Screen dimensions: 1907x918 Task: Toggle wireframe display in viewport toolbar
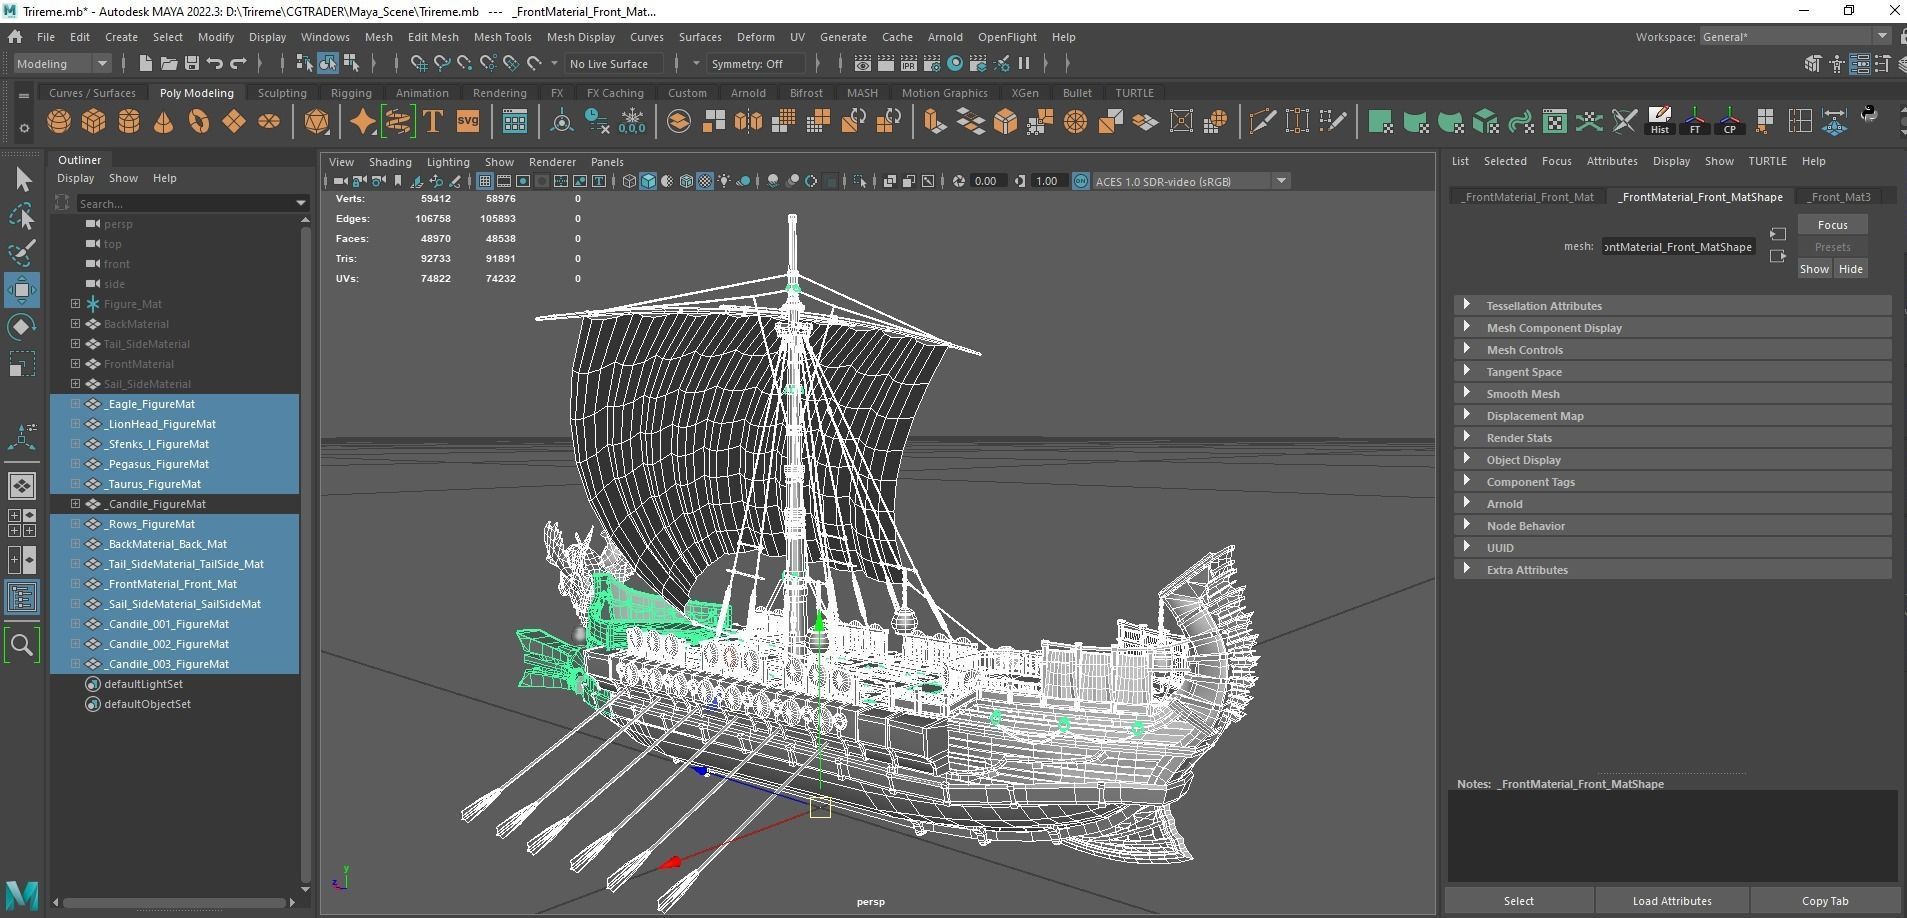[629, 181]
